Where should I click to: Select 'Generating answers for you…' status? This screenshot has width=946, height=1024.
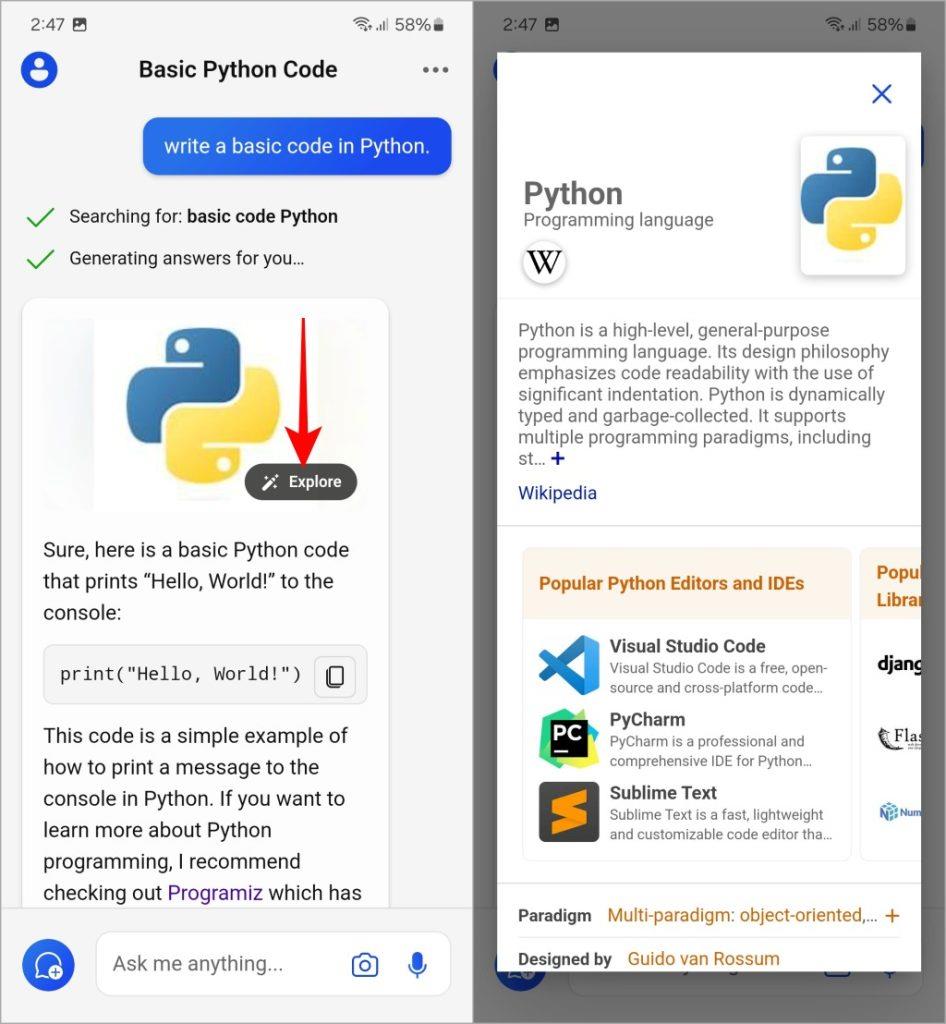pos(187,259)
